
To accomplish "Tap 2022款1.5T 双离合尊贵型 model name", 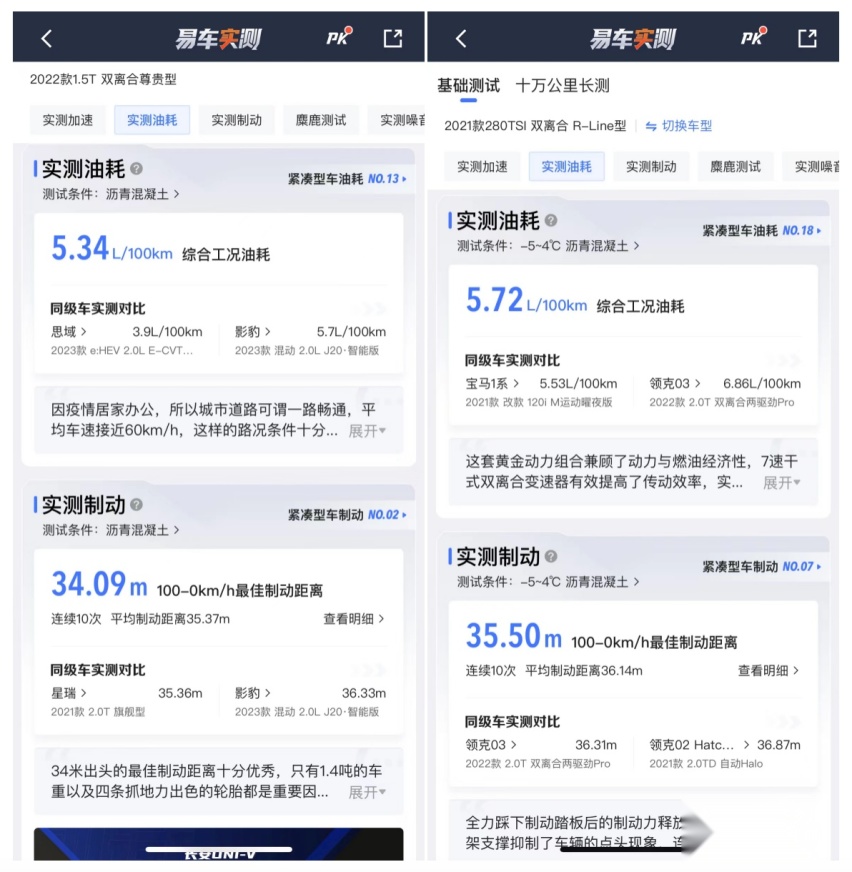I will [103, 79].
